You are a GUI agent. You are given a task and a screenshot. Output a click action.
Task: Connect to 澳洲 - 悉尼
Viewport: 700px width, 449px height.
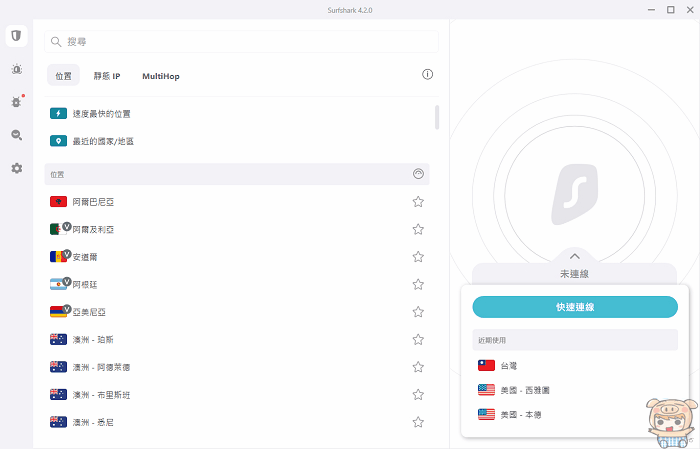click(237, 422)
